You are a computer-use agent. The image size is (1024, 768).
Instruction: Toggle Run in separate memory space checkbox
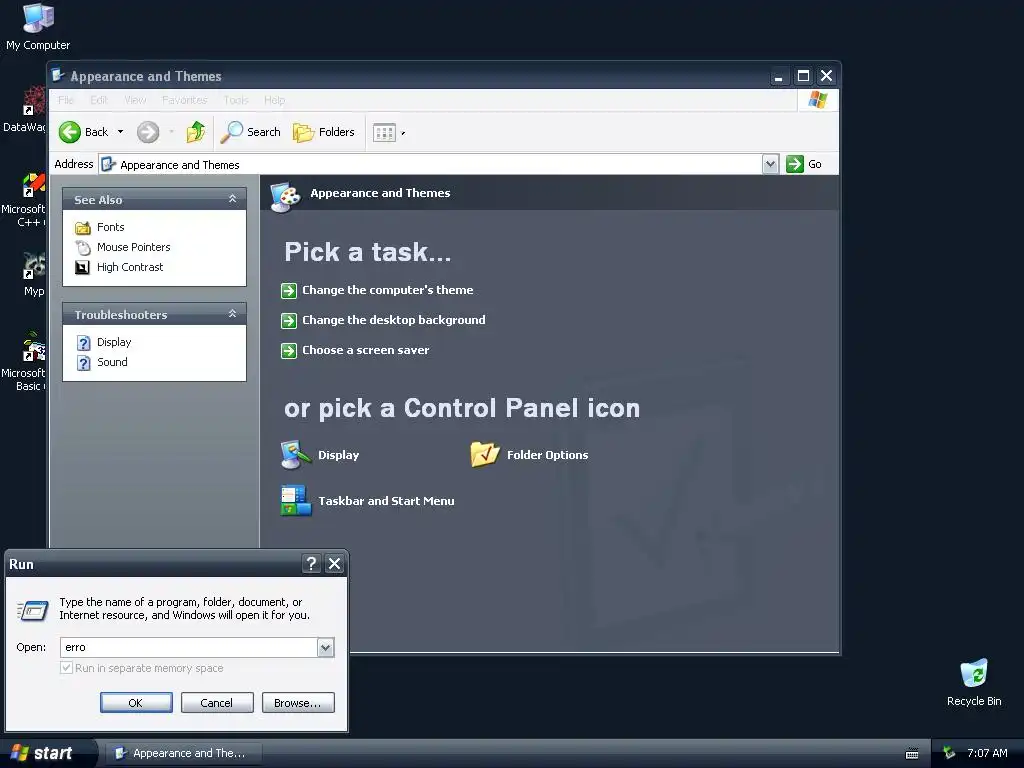[66, 668]
